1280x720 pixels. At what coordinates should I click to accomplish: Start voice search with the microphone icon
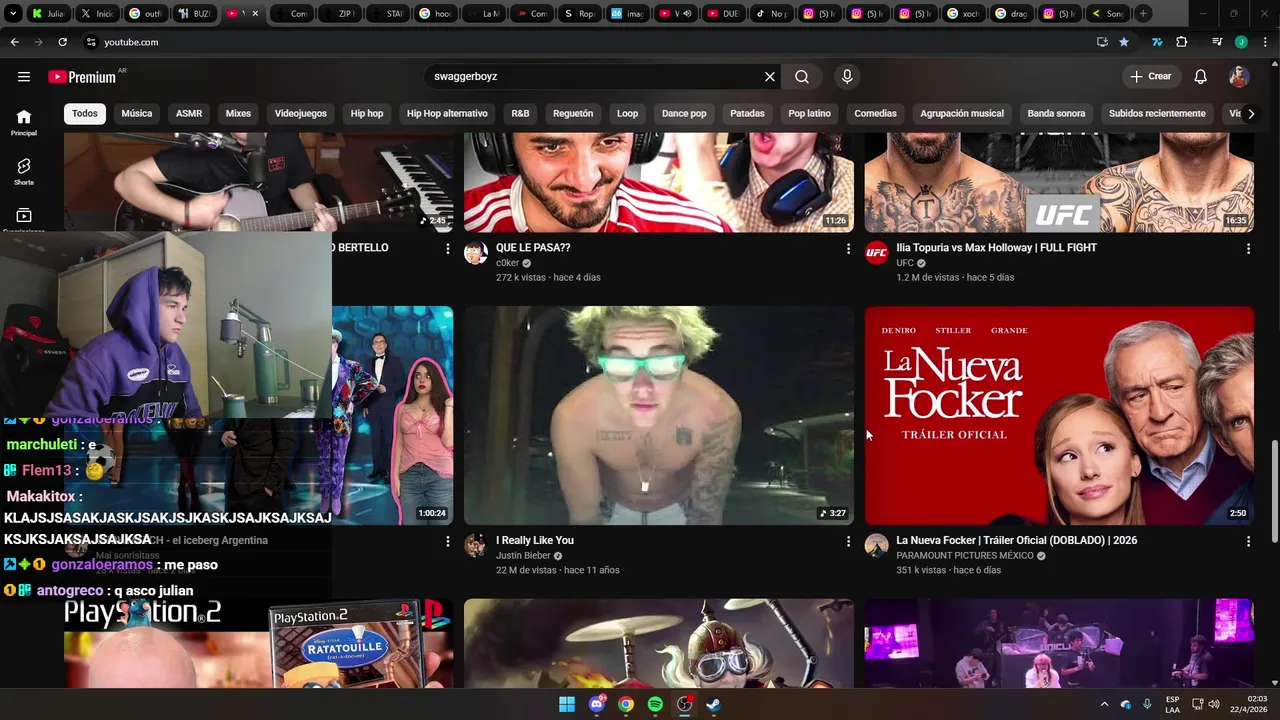click(x=847, y=76)
